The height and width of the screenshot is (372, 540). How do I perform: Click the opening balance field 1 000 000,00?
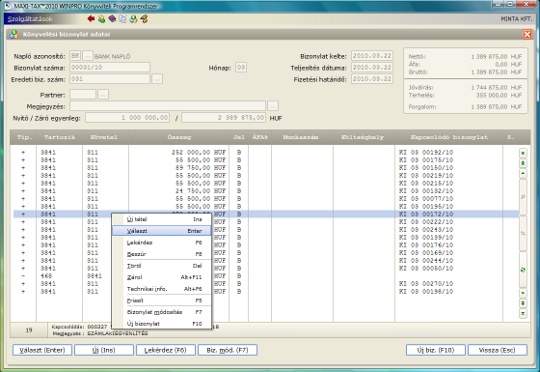click(127, 118)
